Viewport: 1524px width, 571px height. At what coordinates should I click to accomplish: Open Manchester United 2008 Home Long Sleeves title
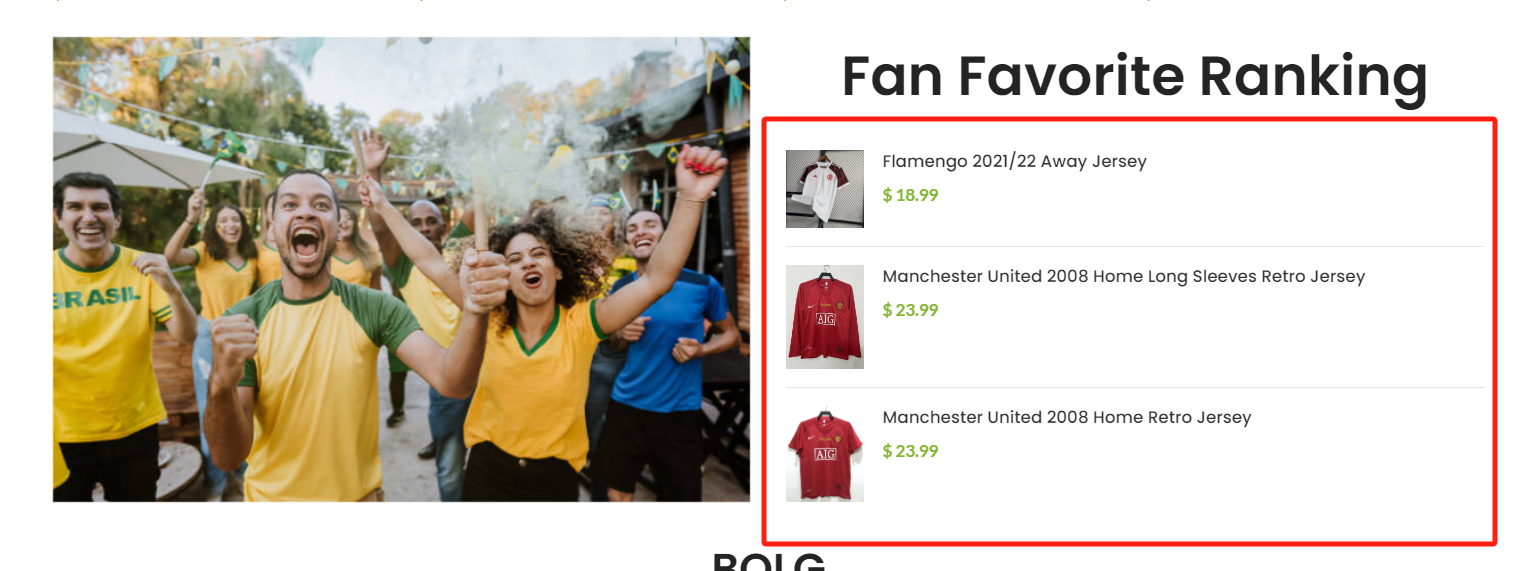(x=1123, y=276)
